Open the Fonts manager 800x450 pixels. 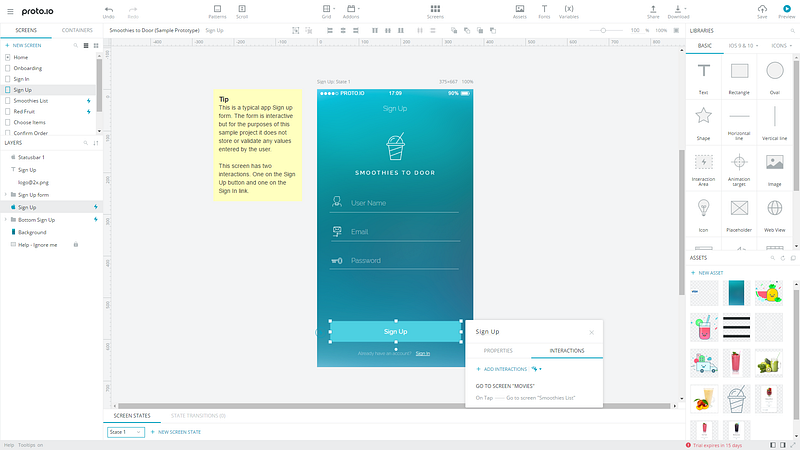point(544,12)
